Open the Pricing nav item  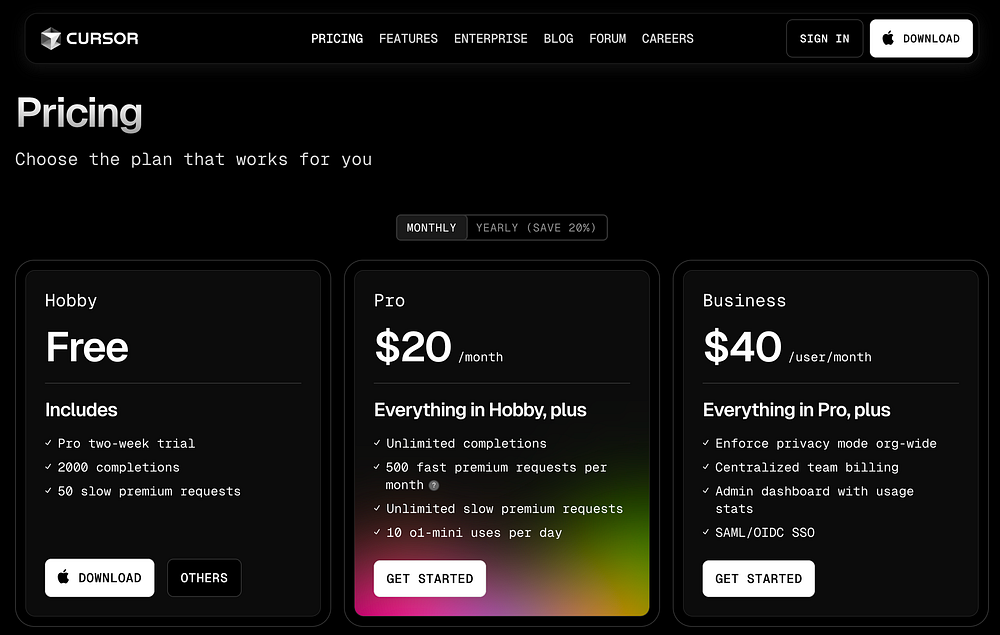[x=337, y=39]
